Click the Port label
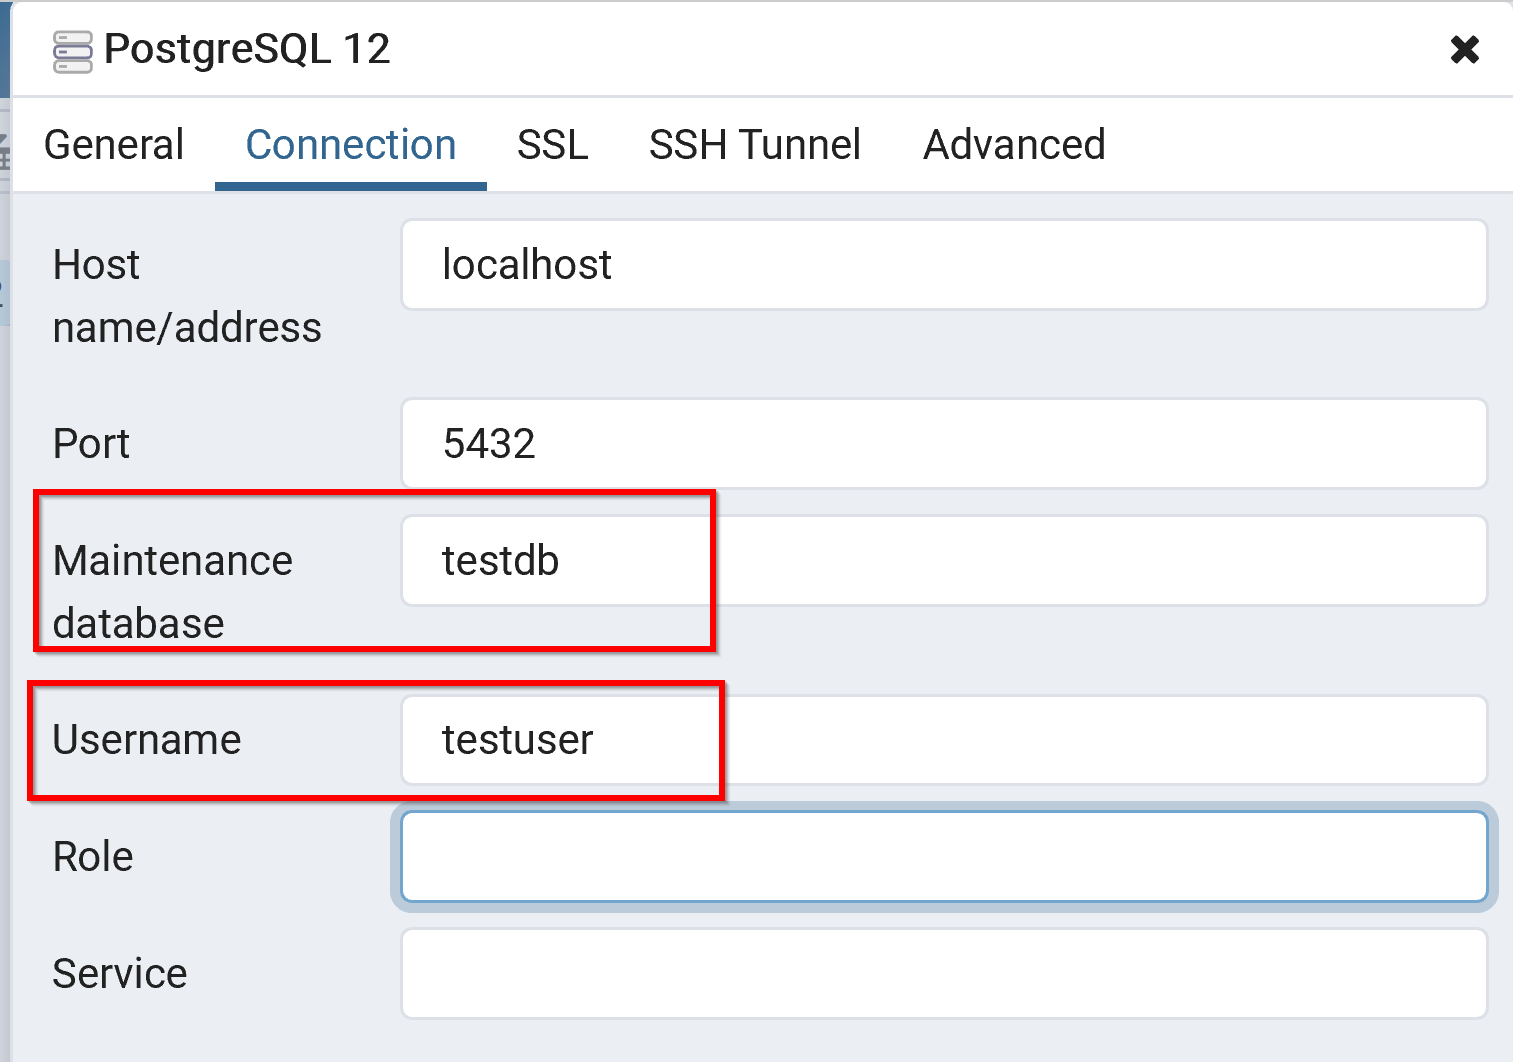The width and height of the screenshot is (1513, 1062). (91, 444)
